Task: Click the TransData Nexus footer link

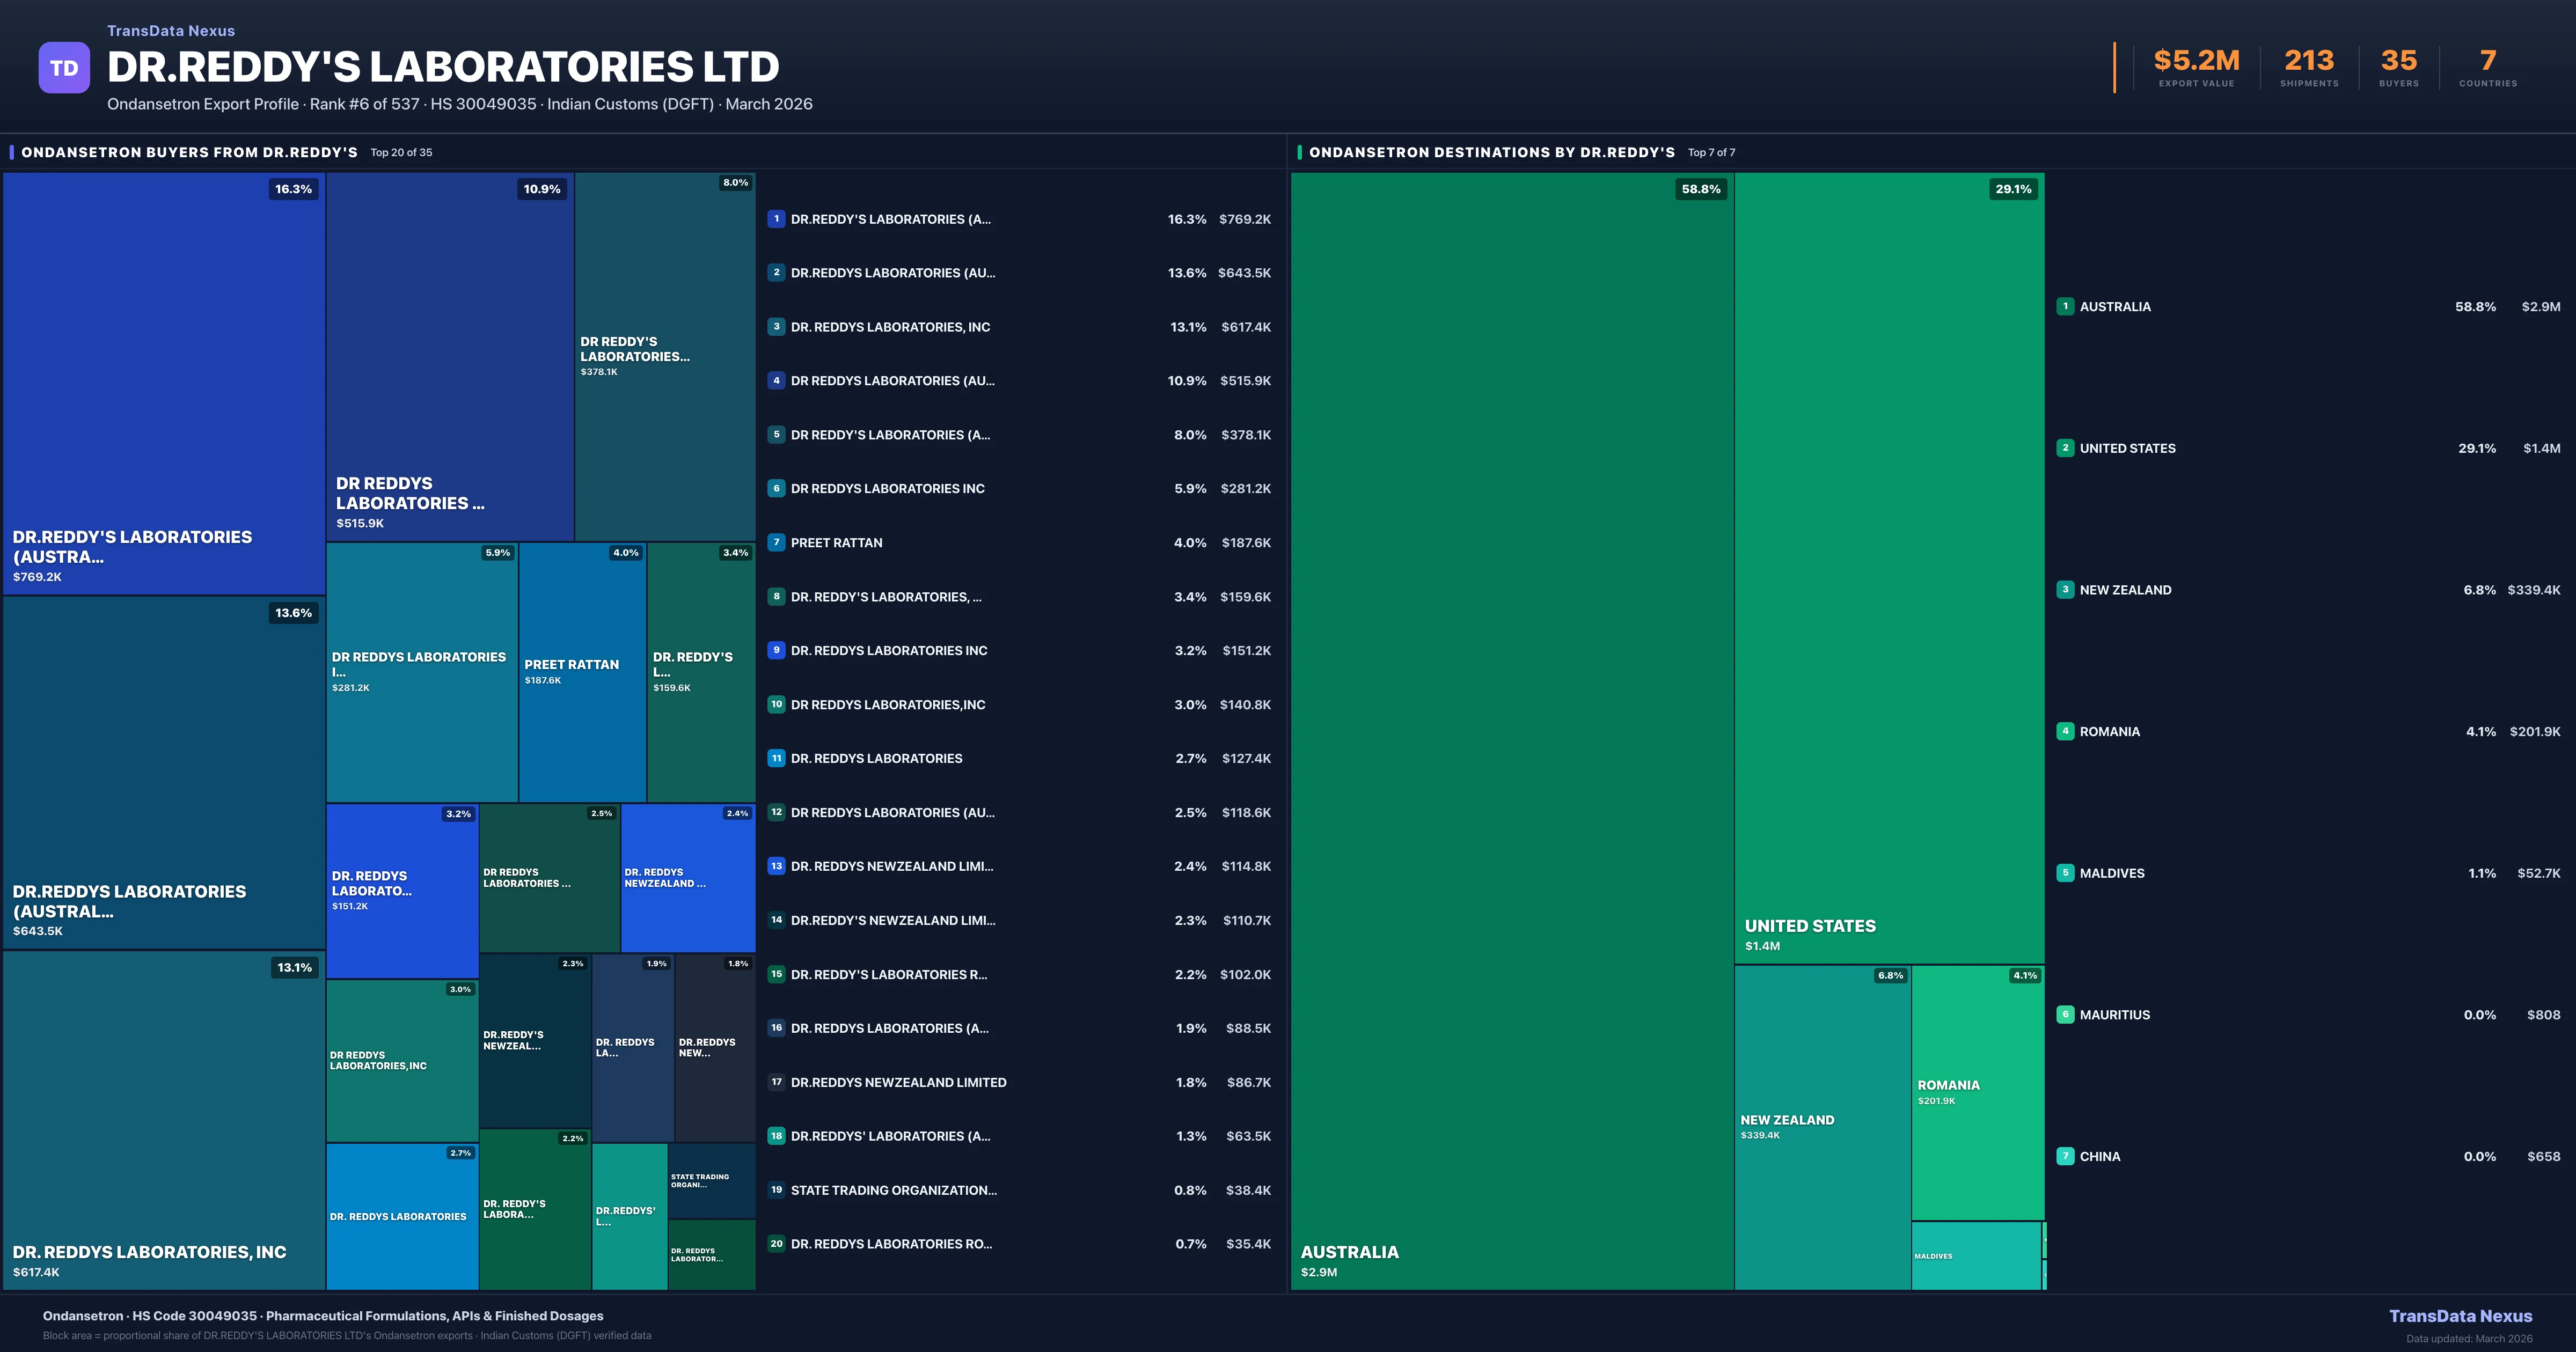Action: (2460, 1316)
